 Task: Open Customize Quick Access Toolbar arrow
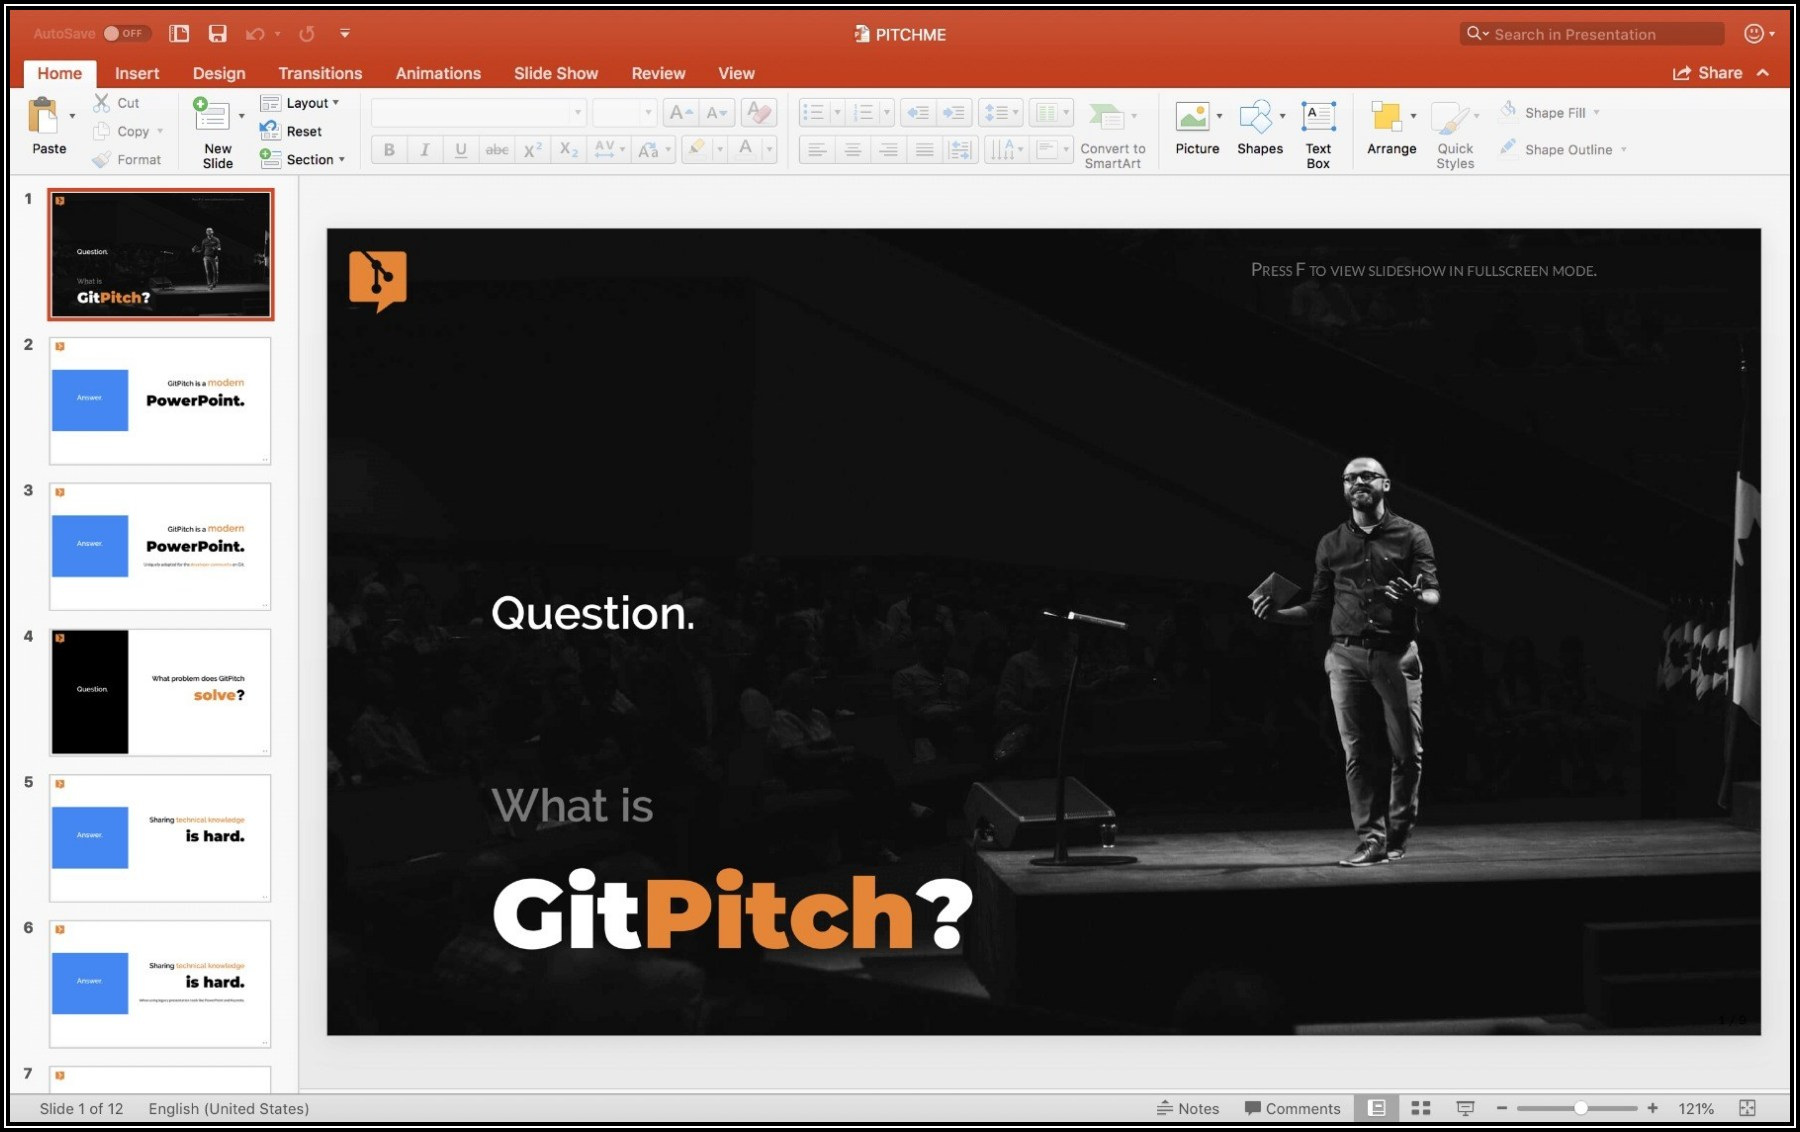345,33
